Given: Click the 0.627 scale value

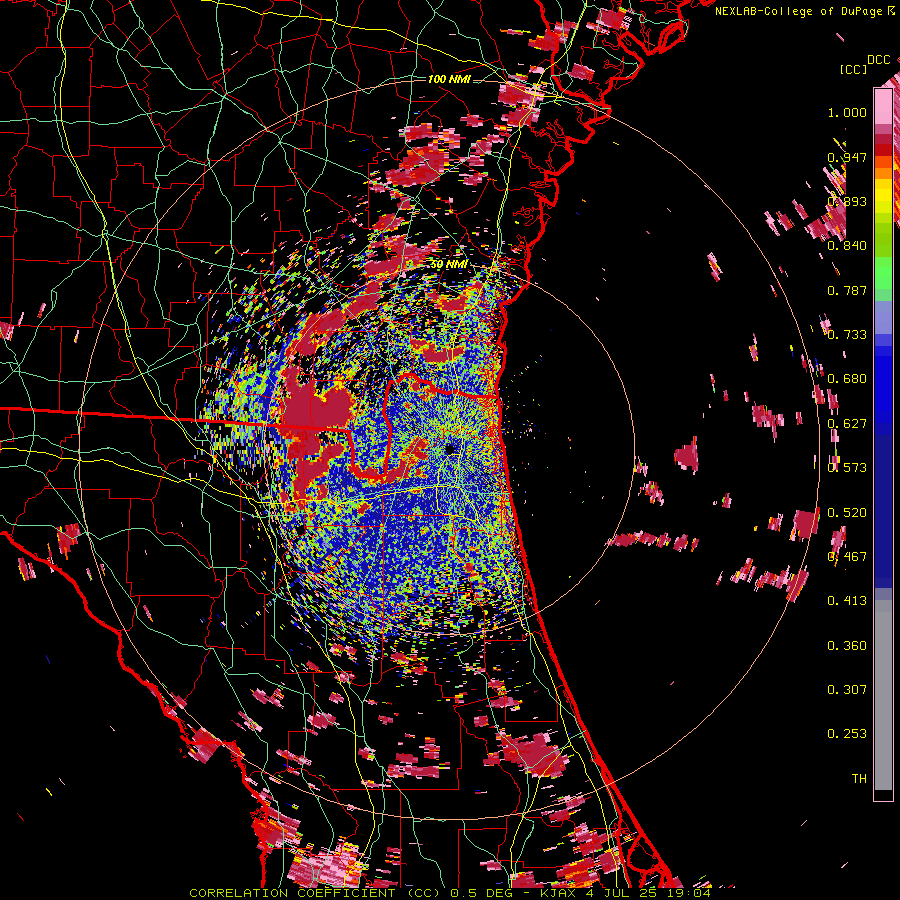Looking at the screenshot, I should click(847, 423).
